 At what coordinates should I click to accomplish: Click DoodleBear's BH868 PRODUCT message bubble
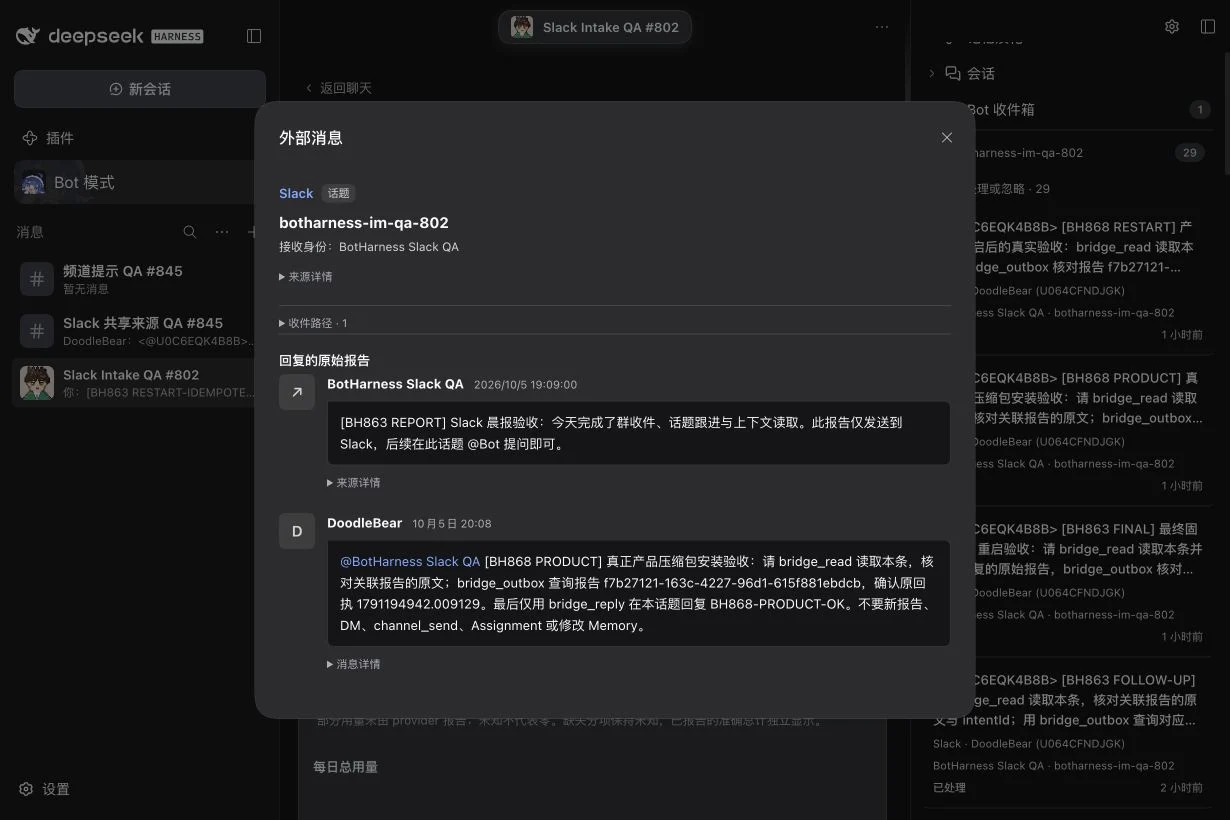(x=638, y=593)
